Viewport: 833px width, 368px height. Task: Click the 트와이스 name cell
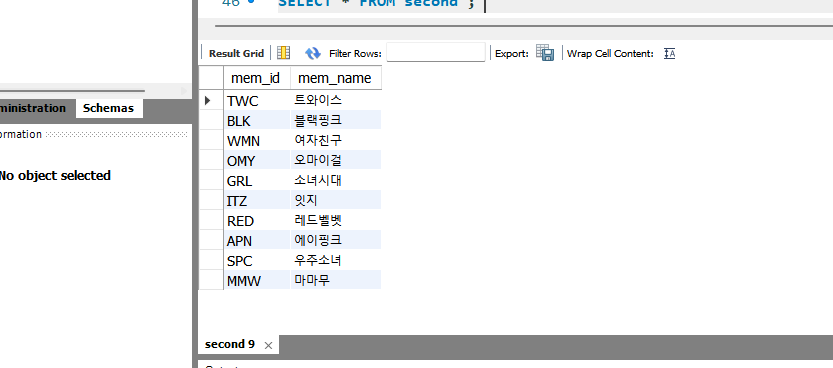click(x=336, y=100)
